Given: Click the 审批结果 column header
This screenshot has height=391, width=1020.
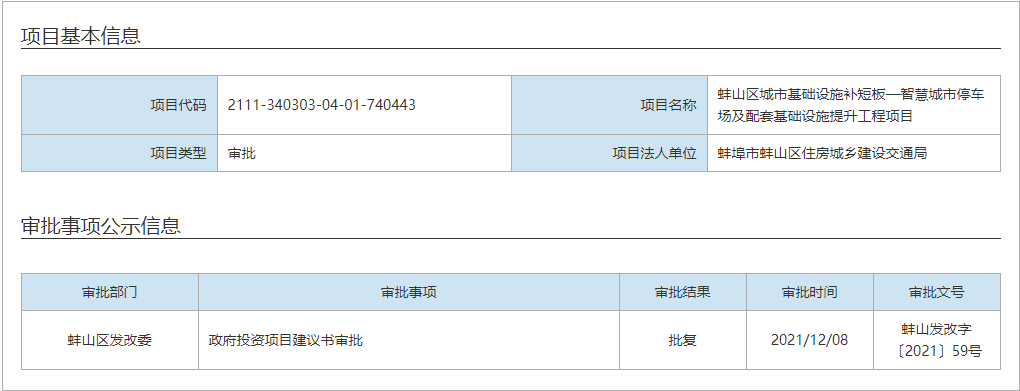Looking at the screenshot, I should coord(682,292).
